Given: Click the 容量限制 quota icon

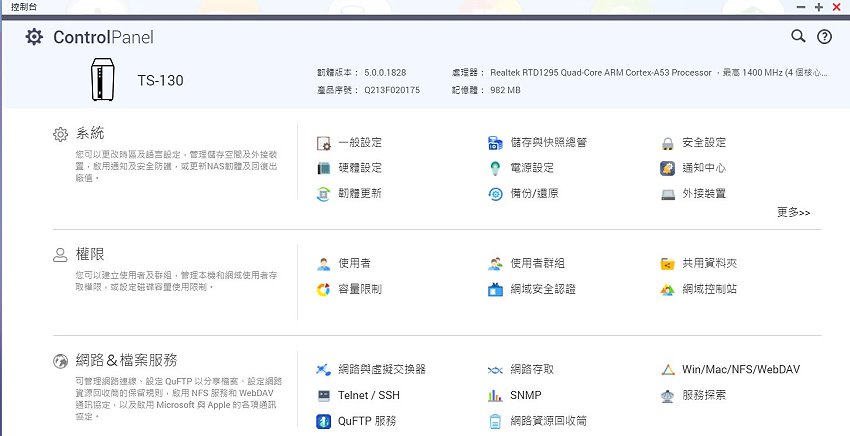Looking at the screenshot, I should pyautogui.click(x=324, y=290).
